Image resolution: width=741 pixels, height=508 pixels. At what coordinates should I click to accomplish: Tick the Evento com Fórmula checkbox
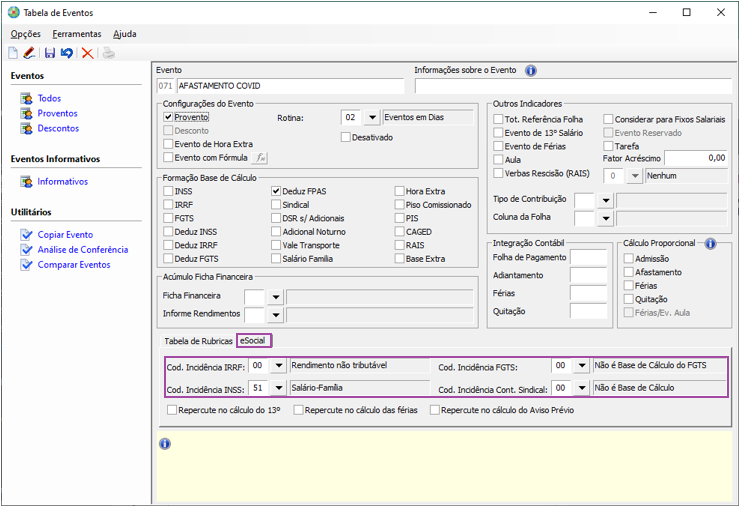click(x=168, y=157)
